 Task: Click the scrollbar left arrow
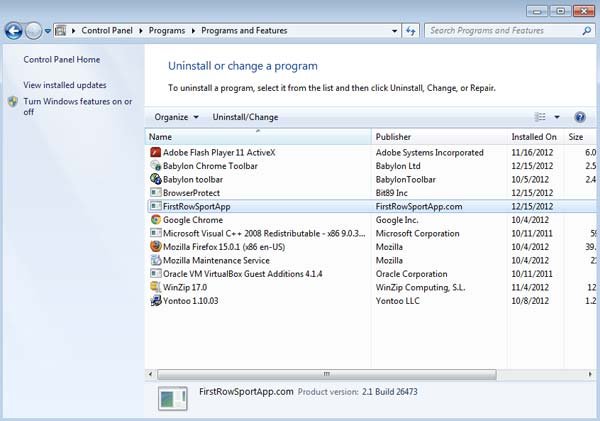150,374
